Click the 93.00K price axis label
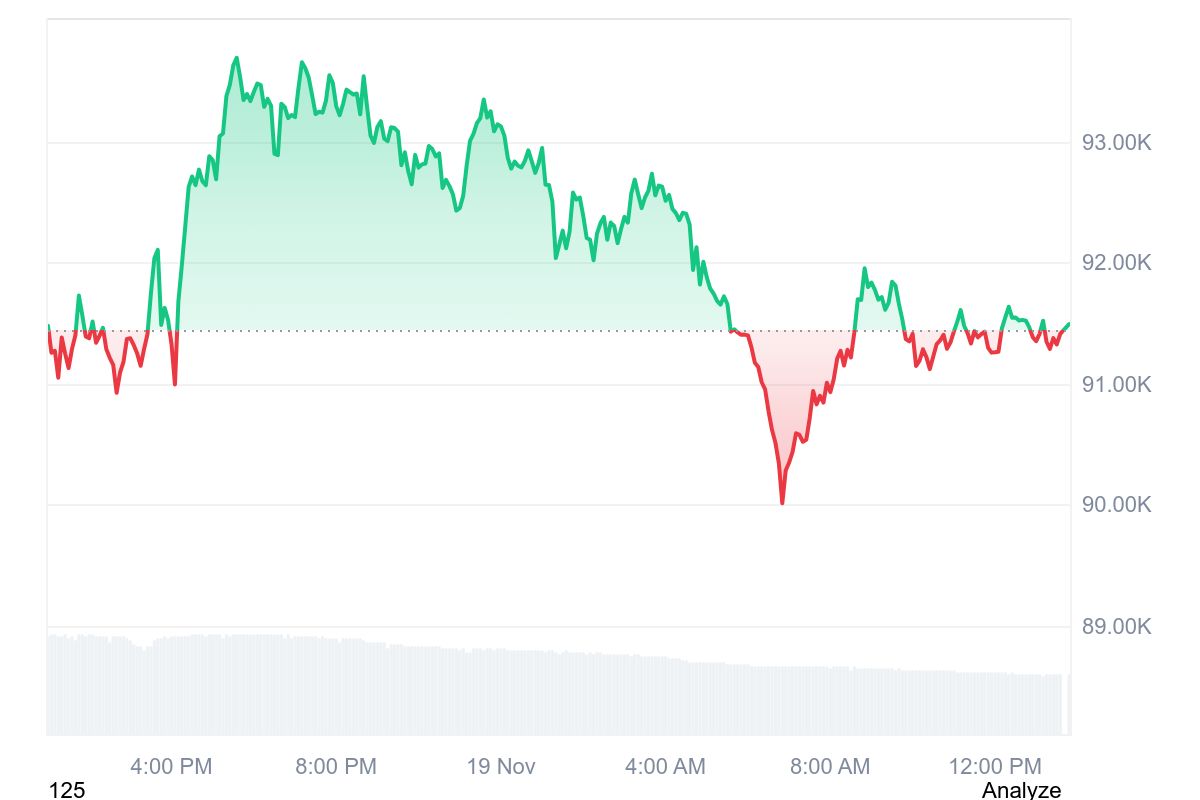 (x=1116, y=143)
